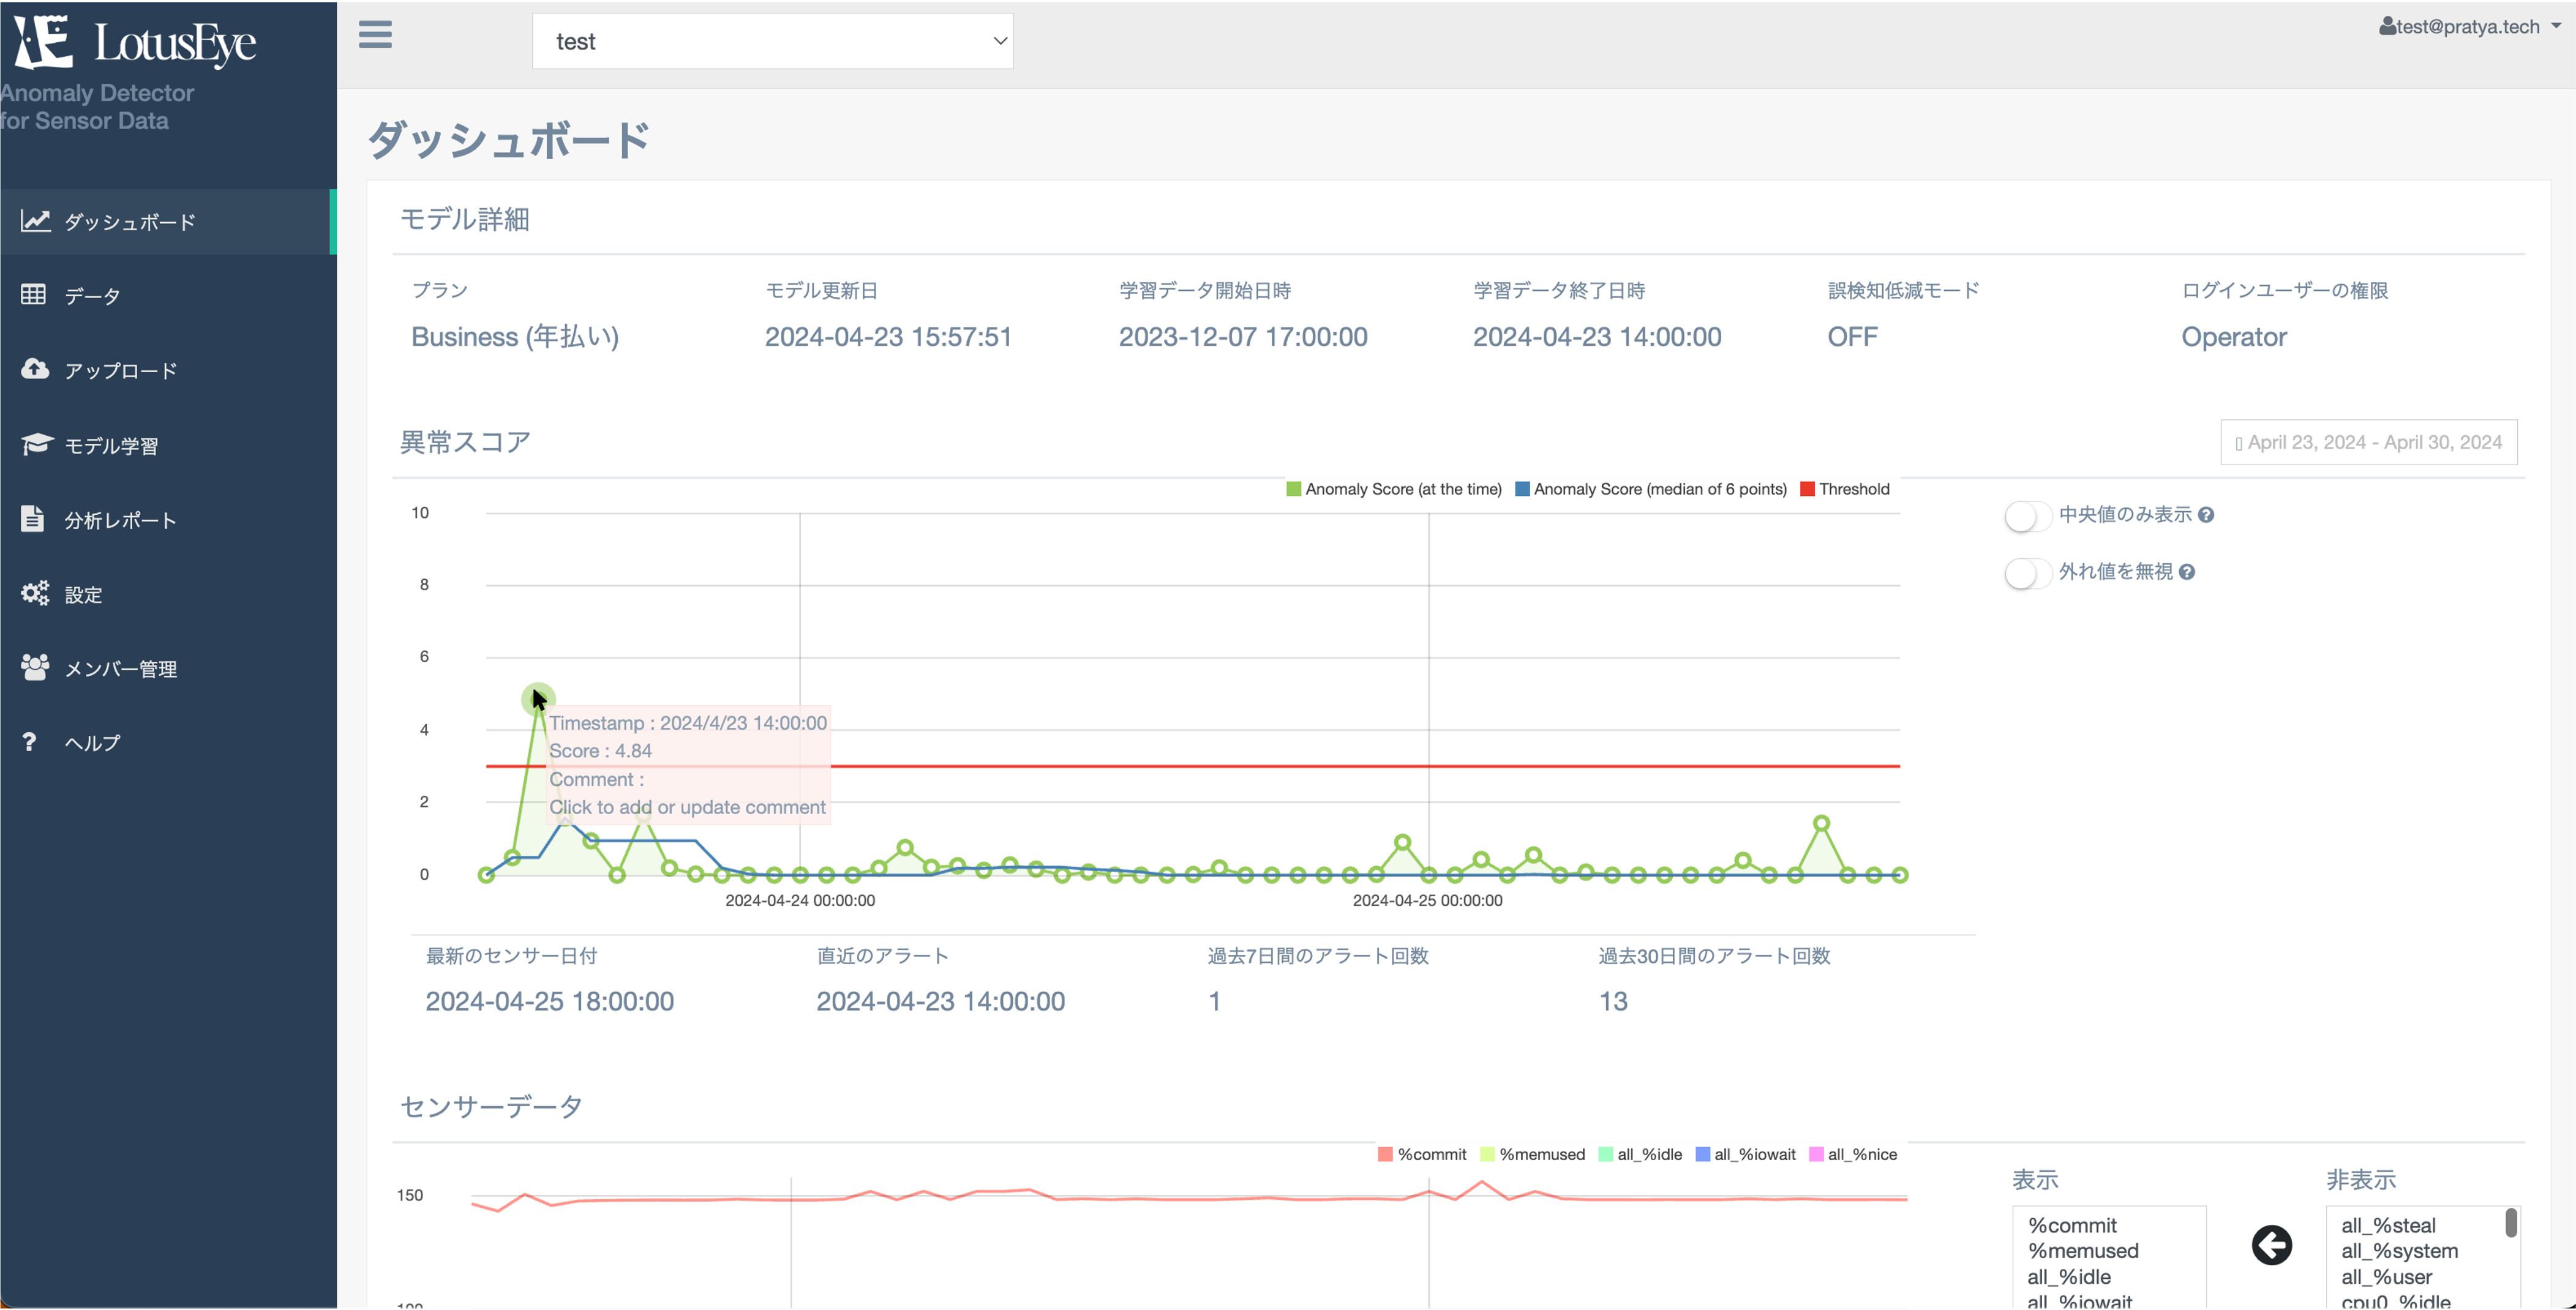Click model update date 2024-04-23 15:57:51
Screen dimensions: 2576x1310
[x=888, y=337]
